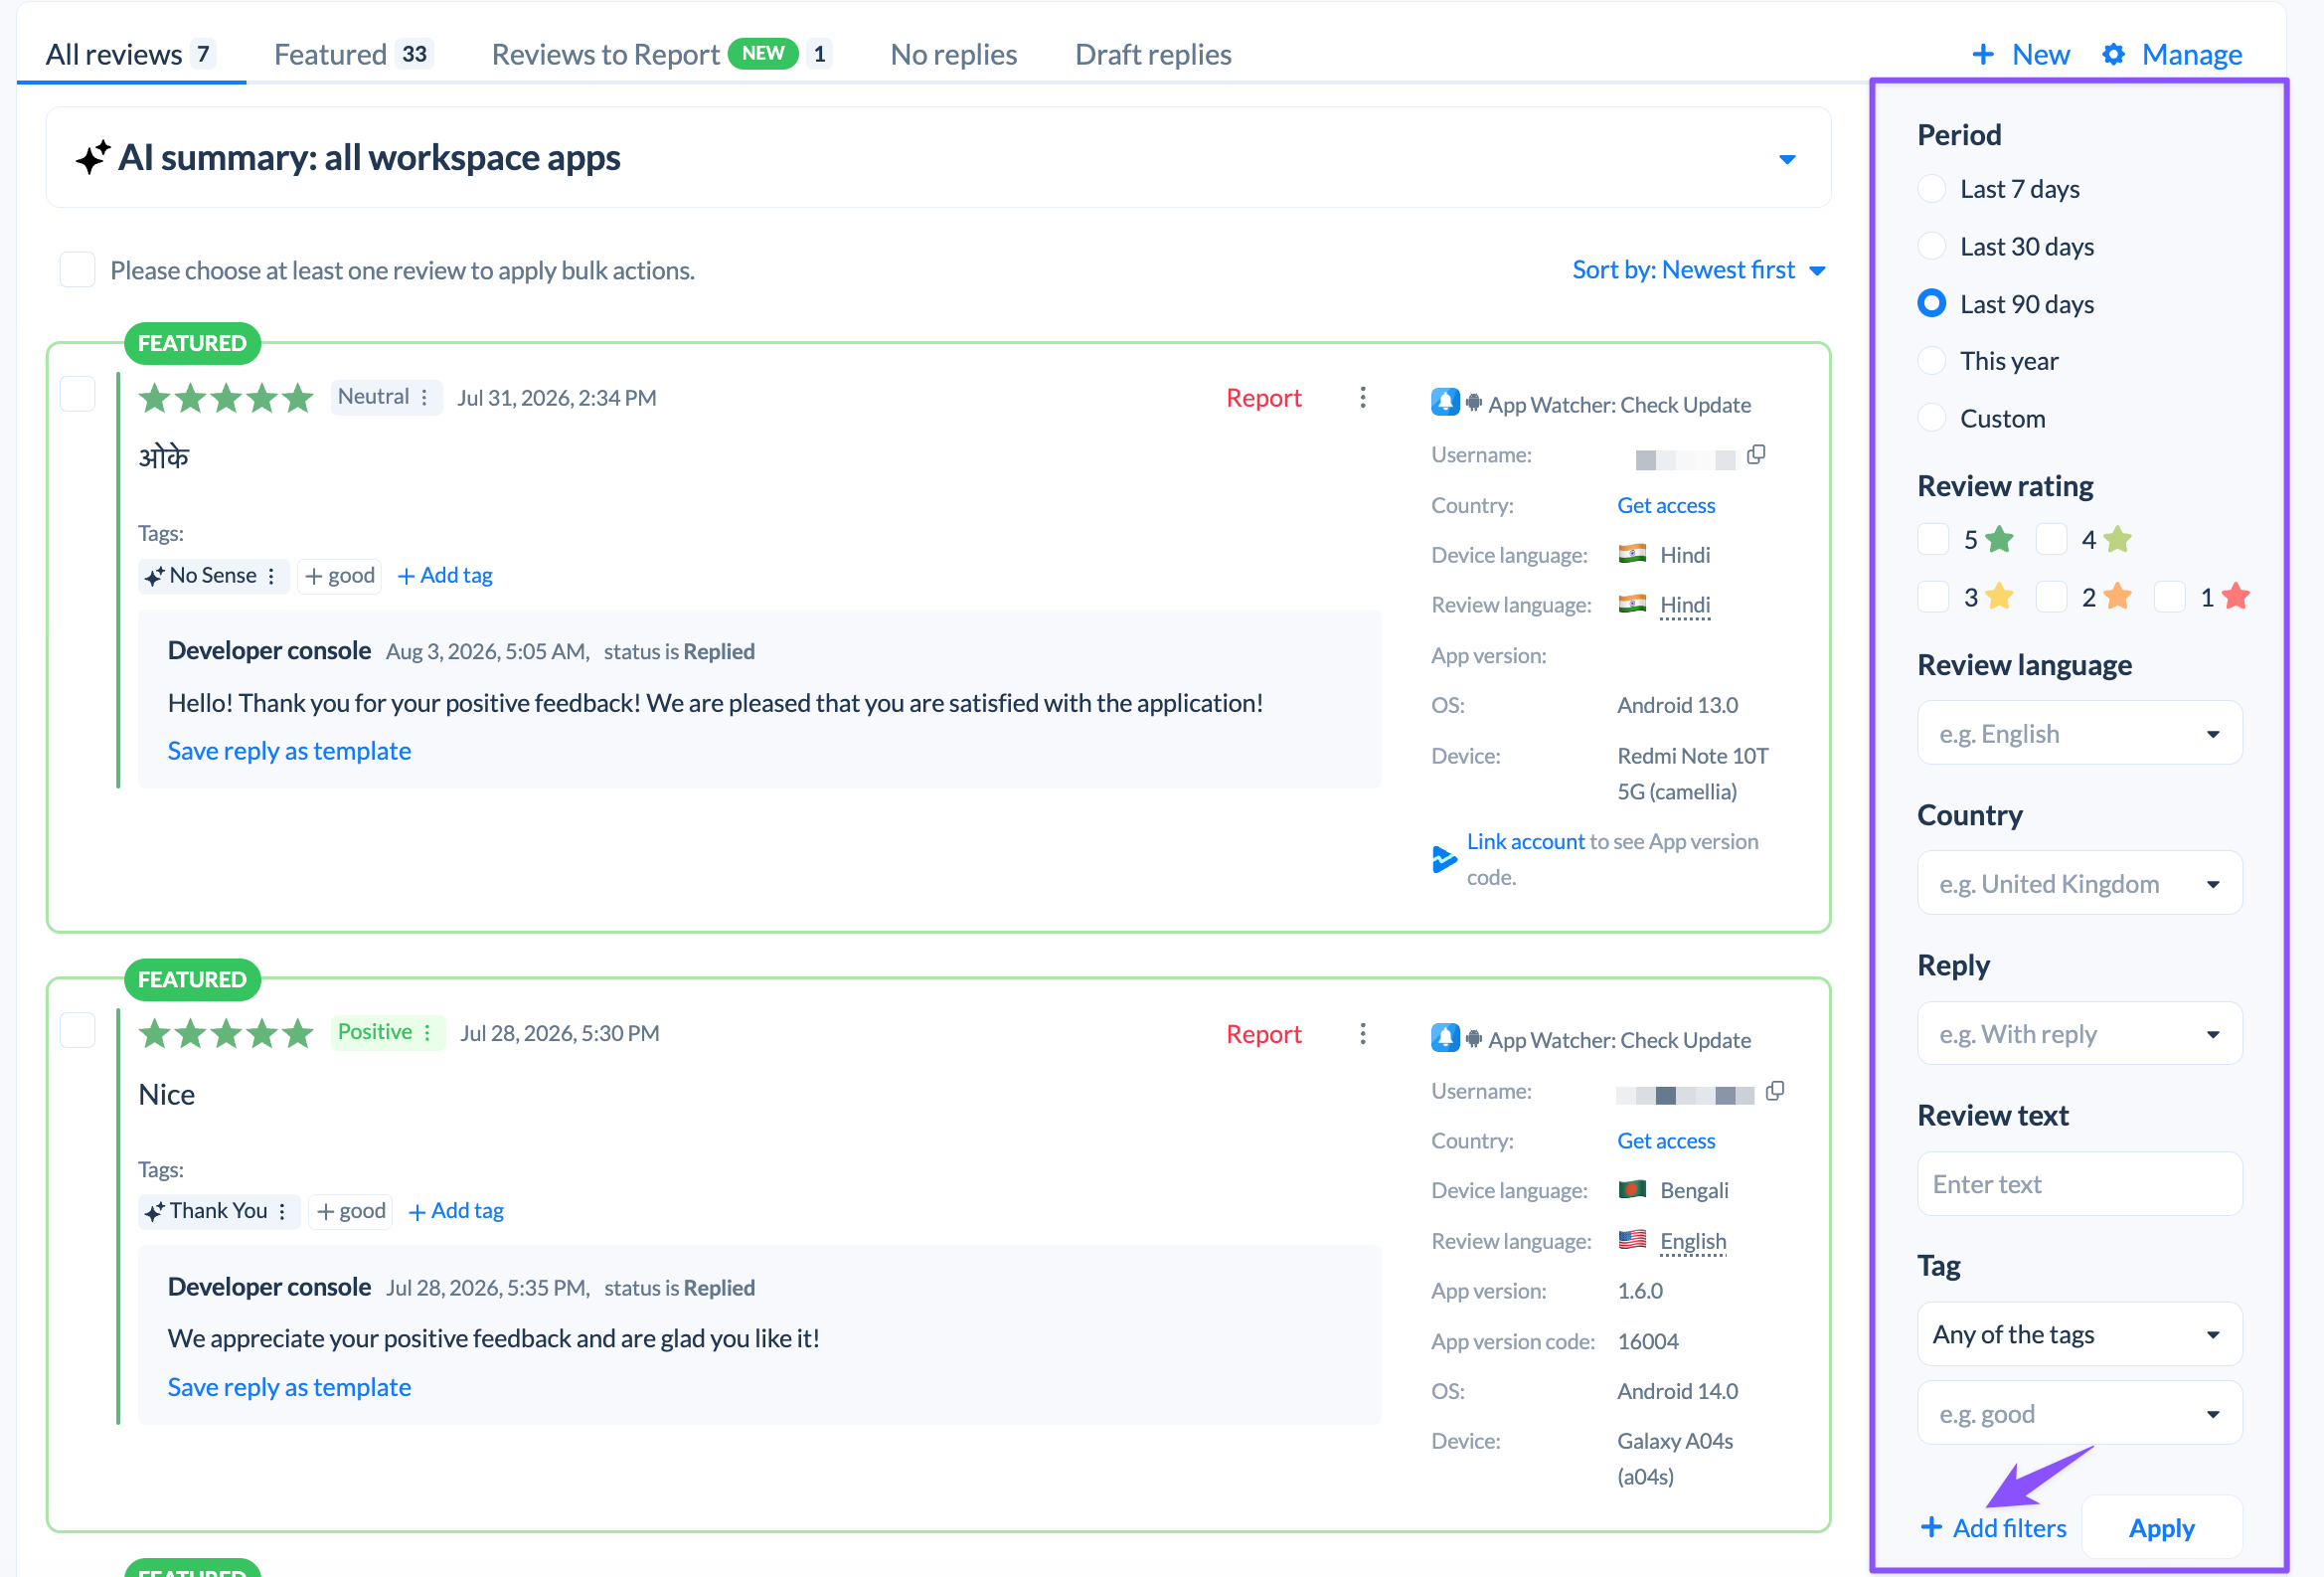
Task: Open the Draft replies tab
Action: [x=1153, y=54]
